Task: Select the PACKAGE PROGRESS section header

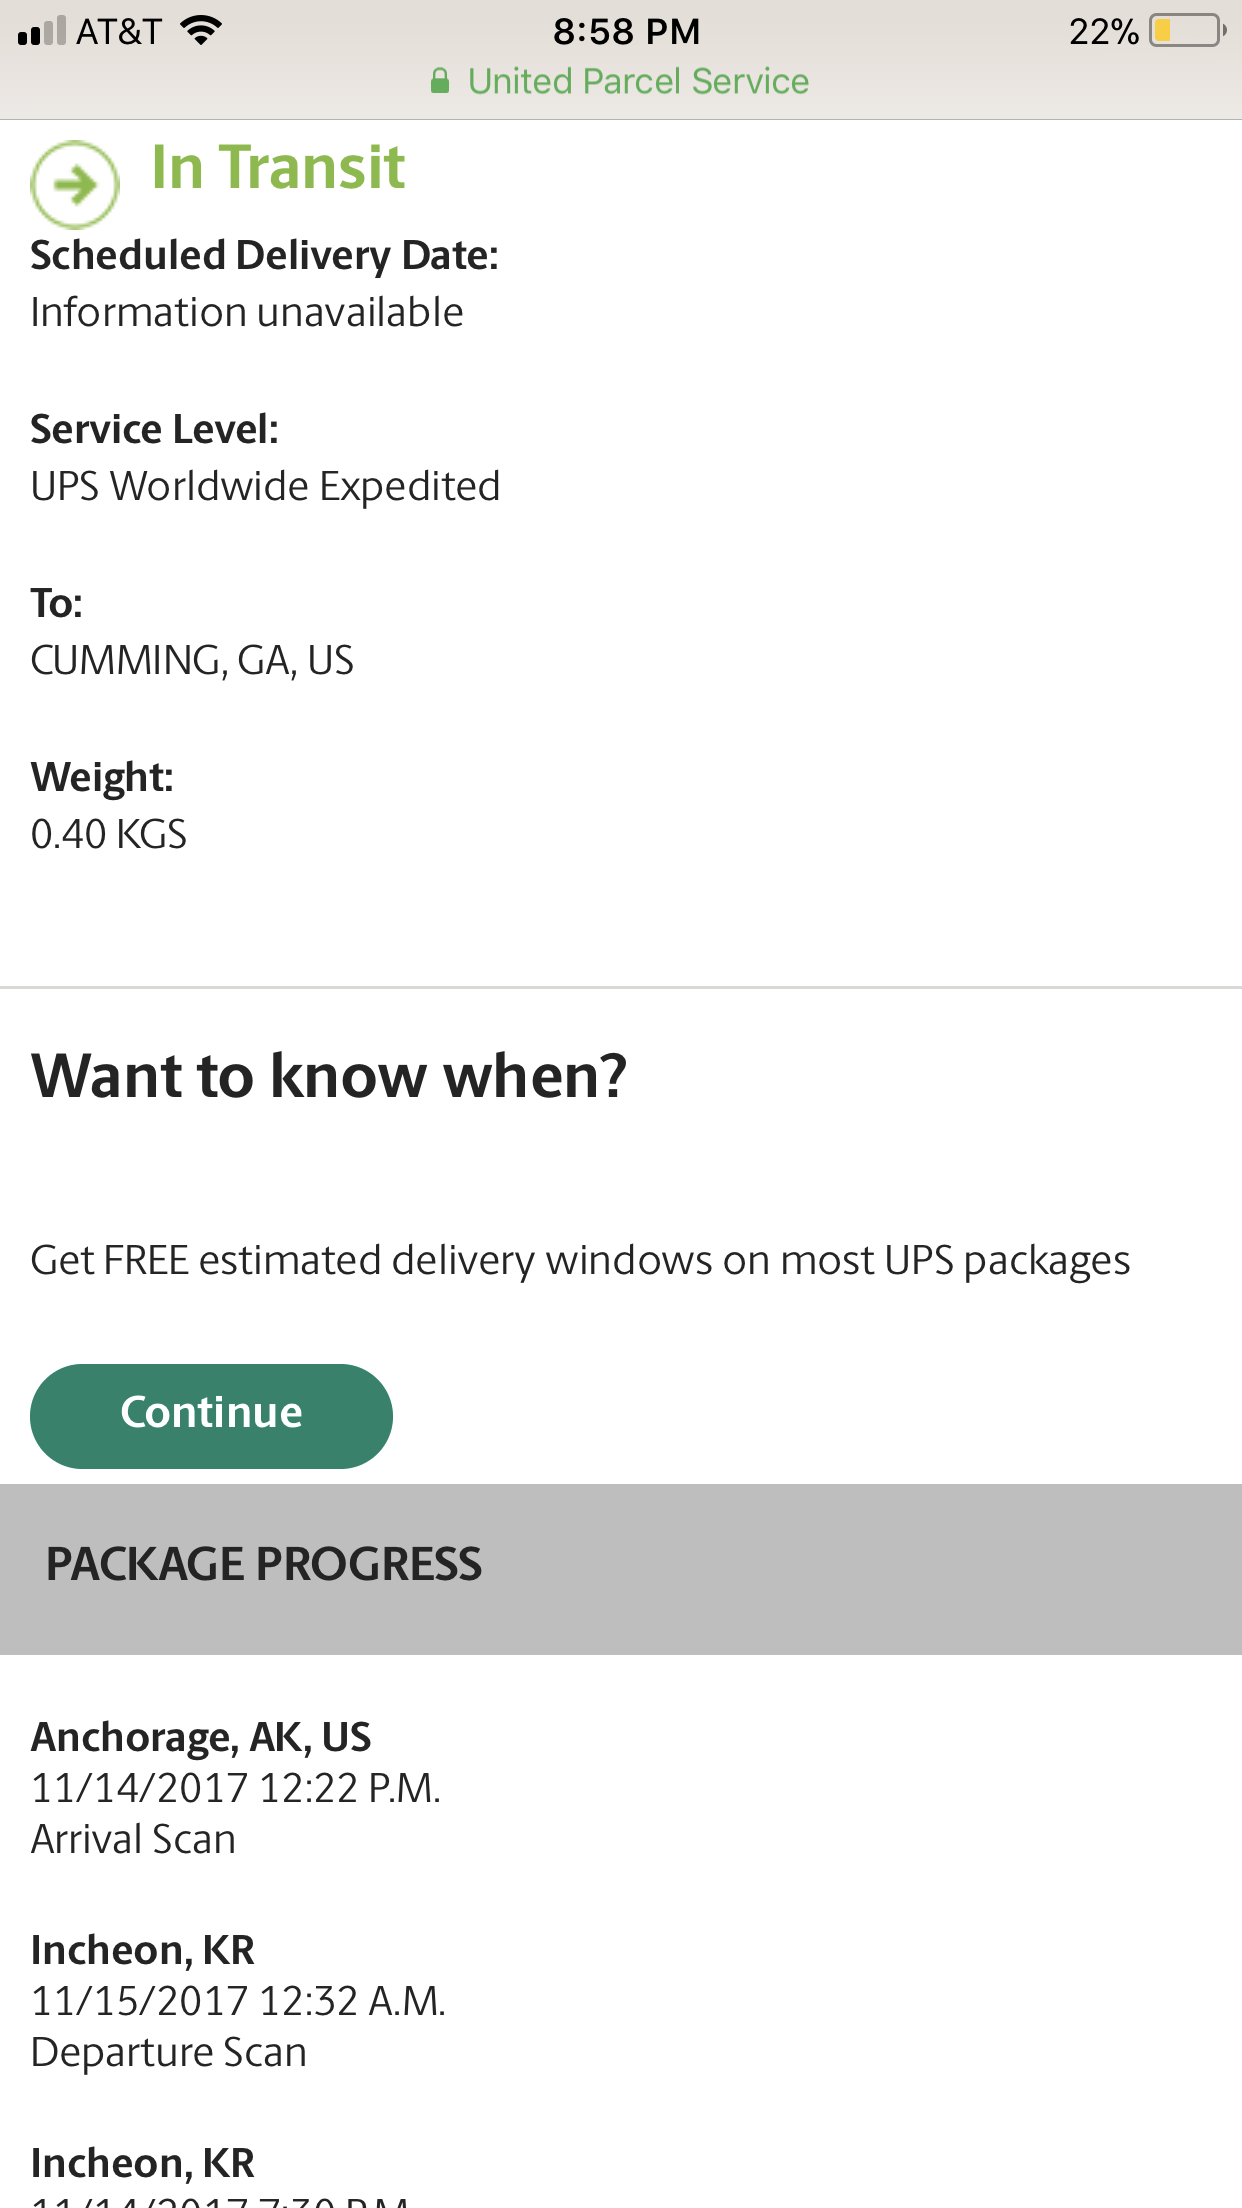Action: coord(264,1565)
